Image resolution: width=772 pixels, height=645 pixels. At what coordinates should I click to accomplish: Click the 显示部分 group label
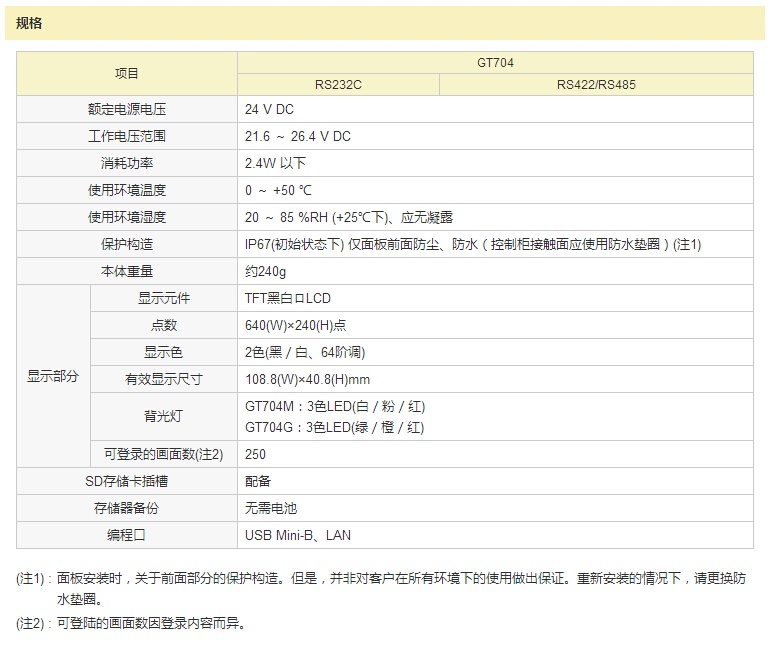[x=53, y=376]
